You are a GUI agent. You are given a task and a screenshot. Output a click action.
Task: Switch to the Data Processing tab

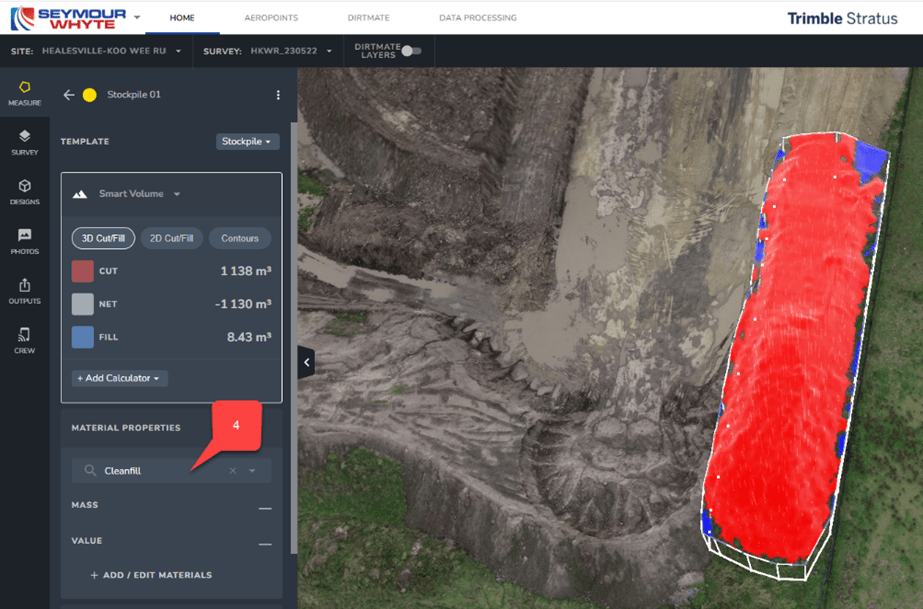[x=478, y=18]
